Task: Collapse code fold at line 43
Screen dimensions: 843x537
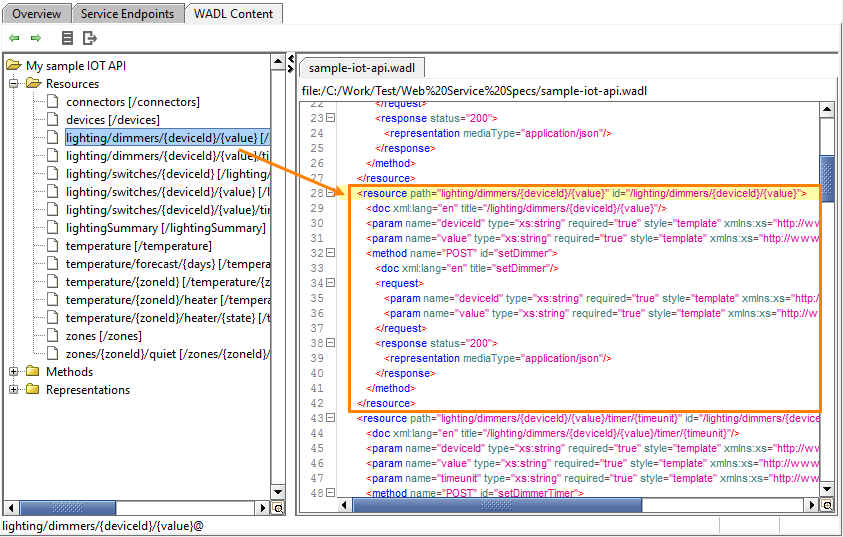Action: point(331,418)
